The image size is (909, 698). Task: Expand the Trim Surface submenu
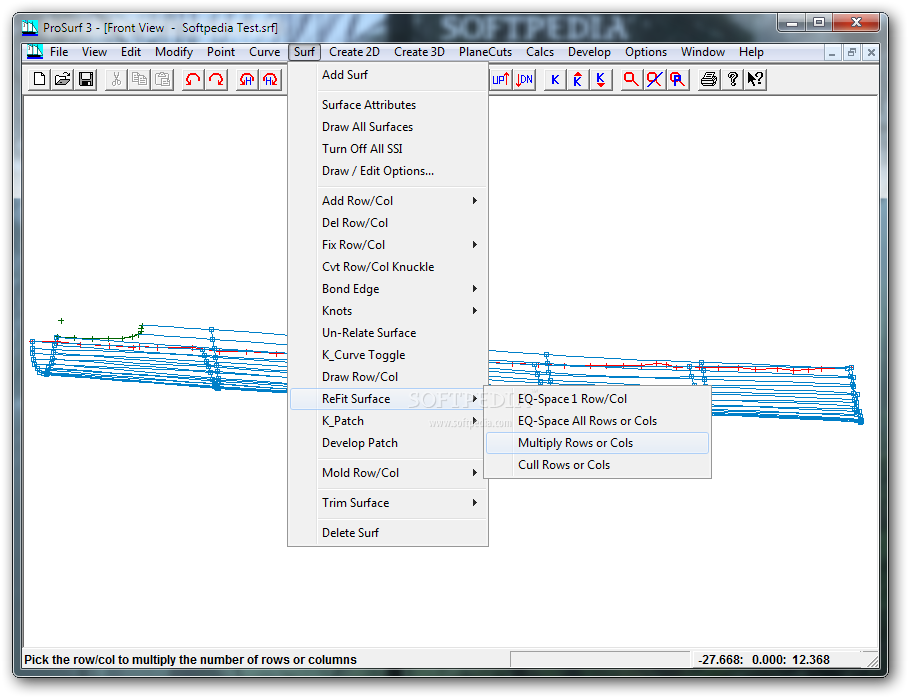(x=388, y=503)
